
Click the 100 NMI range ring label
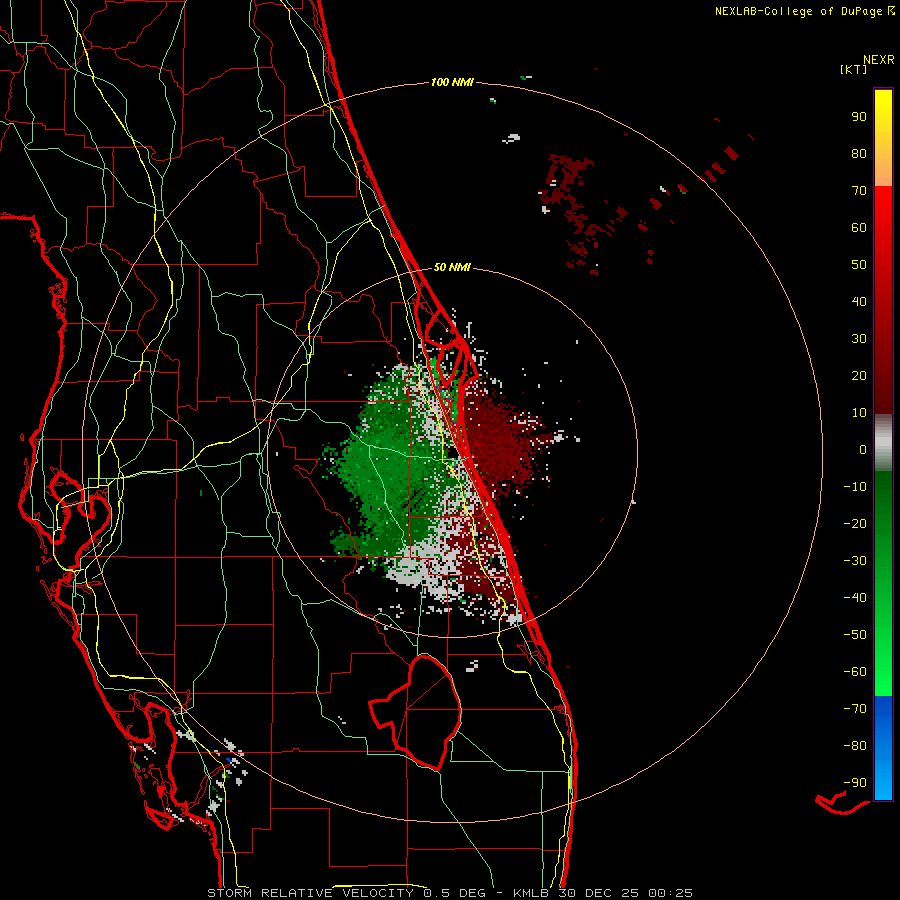[x=452, y=83]
